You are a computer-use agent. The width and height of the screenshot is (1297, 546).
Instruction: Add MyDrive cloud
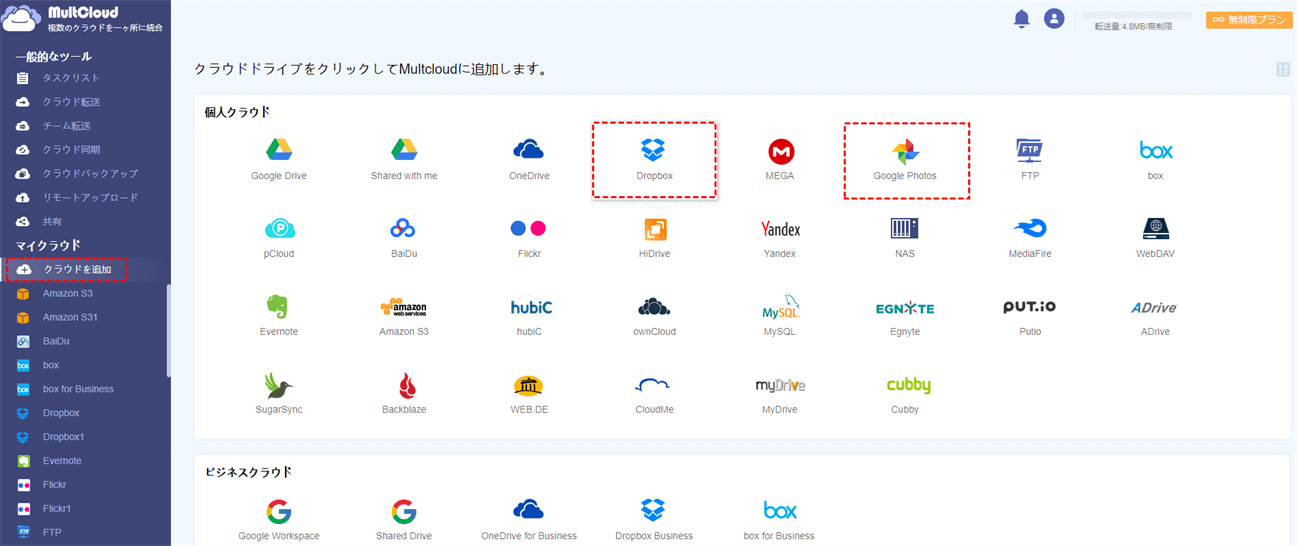click(x=780, y=394)
